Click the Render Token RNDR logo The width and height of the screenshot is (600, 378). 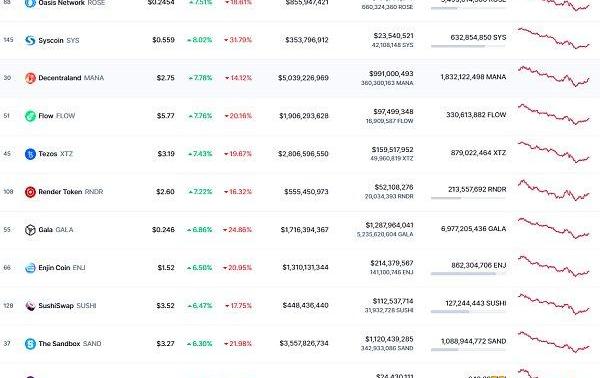30,192
